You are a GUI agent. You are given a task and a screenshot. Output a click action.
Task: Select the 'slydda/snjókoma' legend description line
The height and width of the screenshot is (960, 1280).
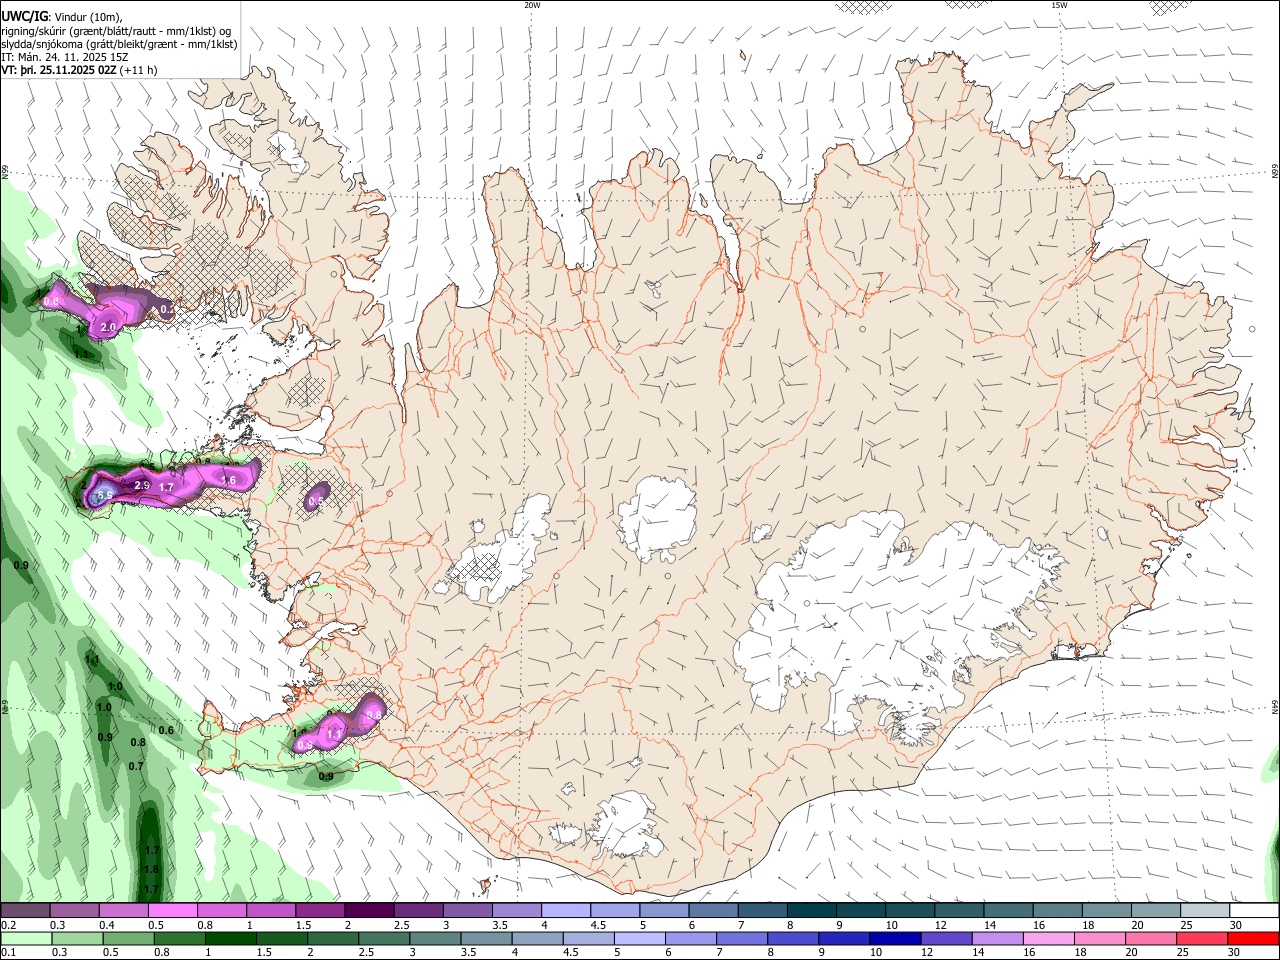tap(119, 44)
